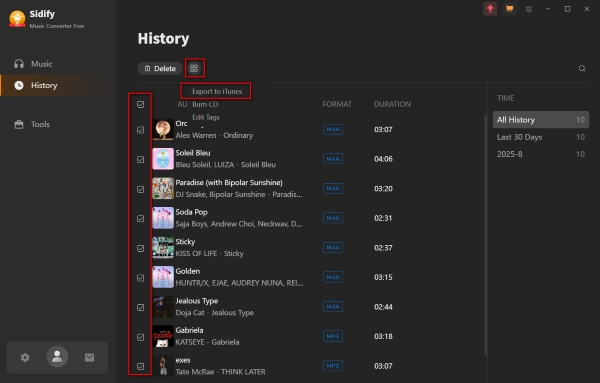Uncheck the Soda Pop track checkbox

coord(140,218)
